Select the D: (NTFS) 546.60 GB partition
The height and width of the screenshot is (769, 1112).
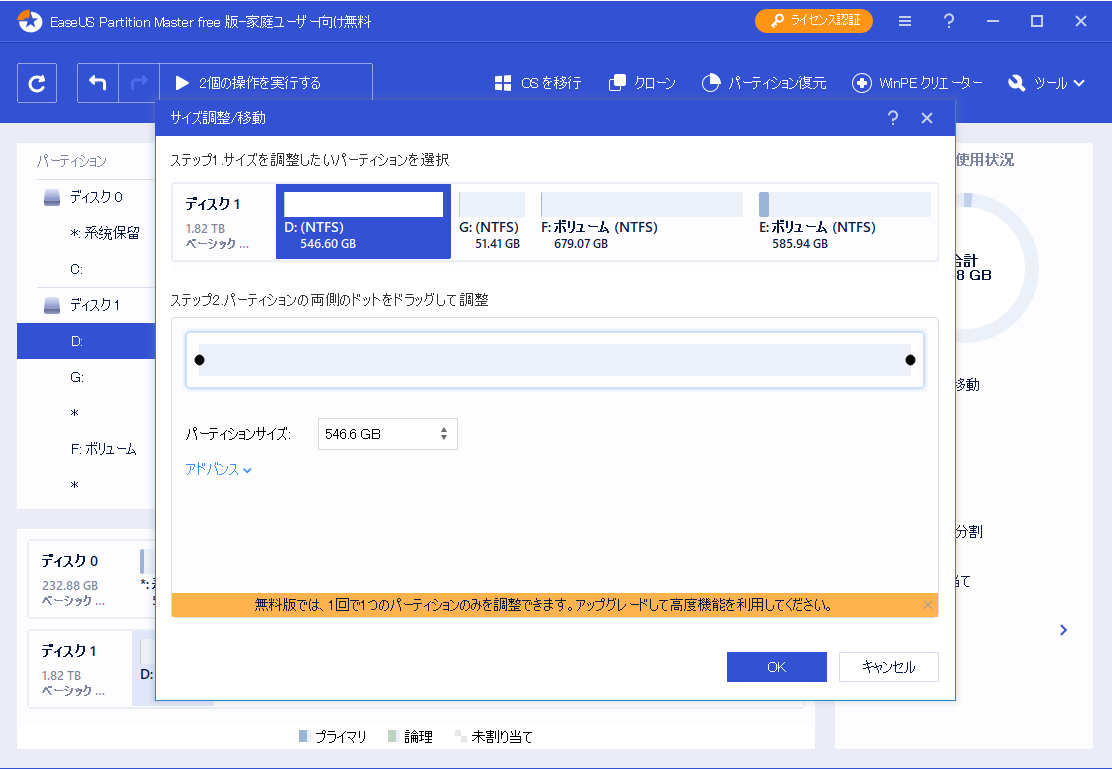pos(363,221)
